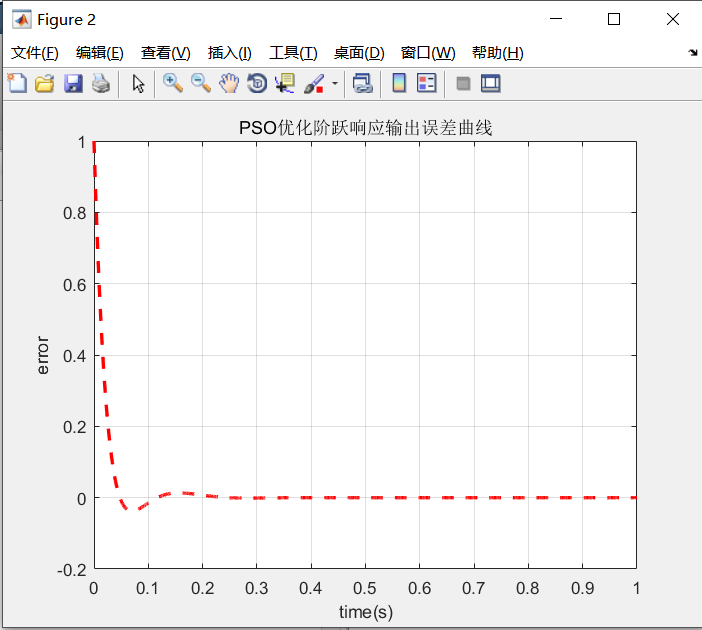Click the y-axis tick label -0.2
This screenshot has height=630, width=702.
pyautogui.click(x=72, y=570)
